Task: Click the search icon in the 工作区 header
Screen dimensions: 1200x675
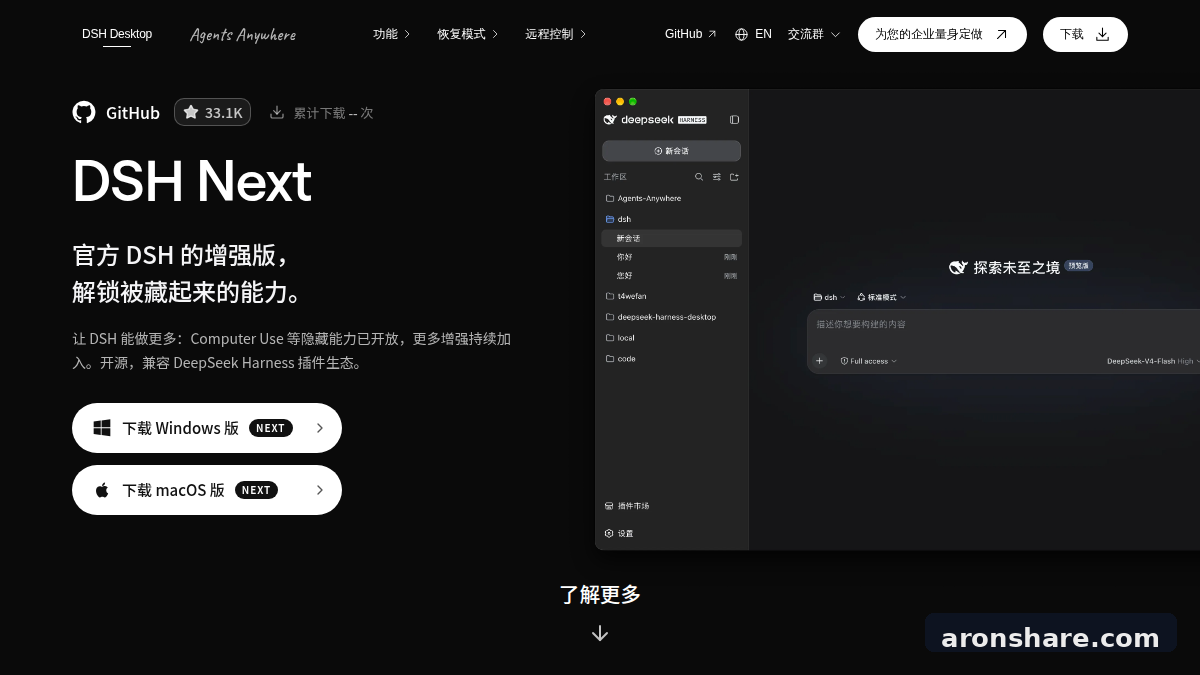Action: [x=699, y=177]
